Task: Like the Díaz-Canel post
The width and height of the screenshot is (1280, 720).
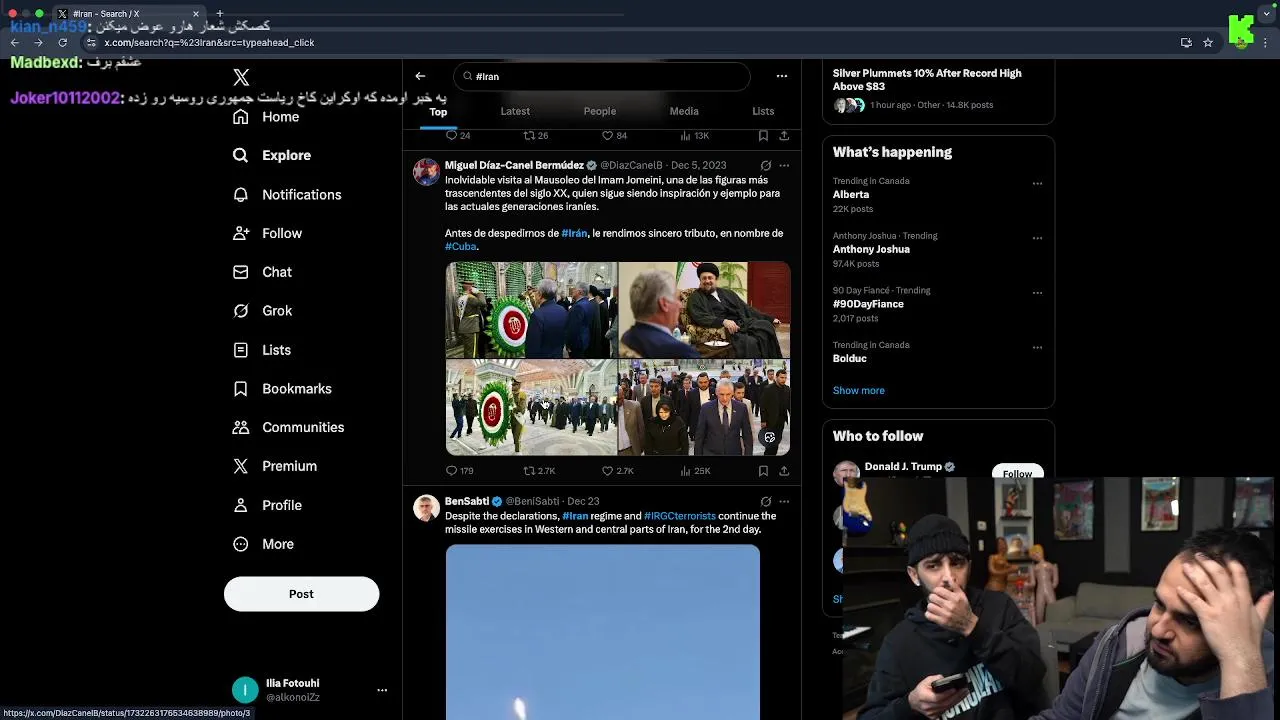Action: point(617,471)
